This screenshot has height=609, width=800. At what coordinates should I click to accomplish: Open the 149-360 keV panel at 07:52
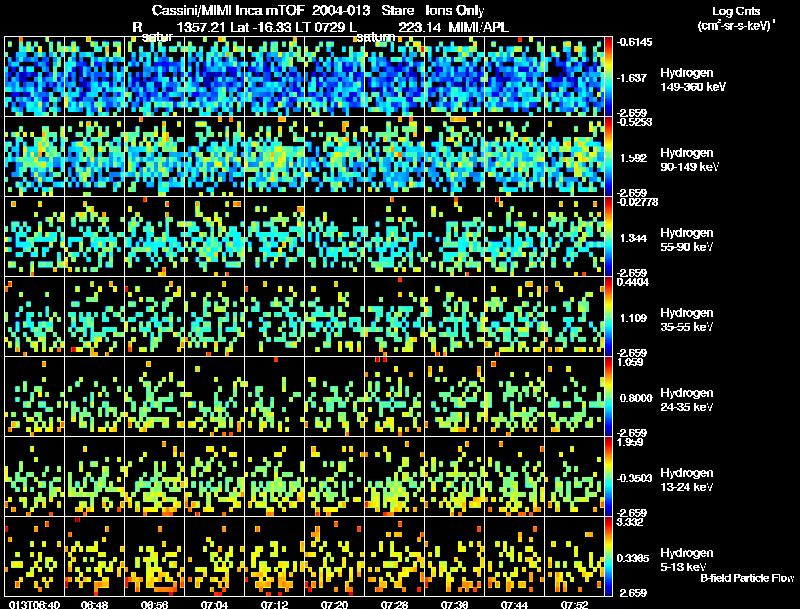coord(574,77)
